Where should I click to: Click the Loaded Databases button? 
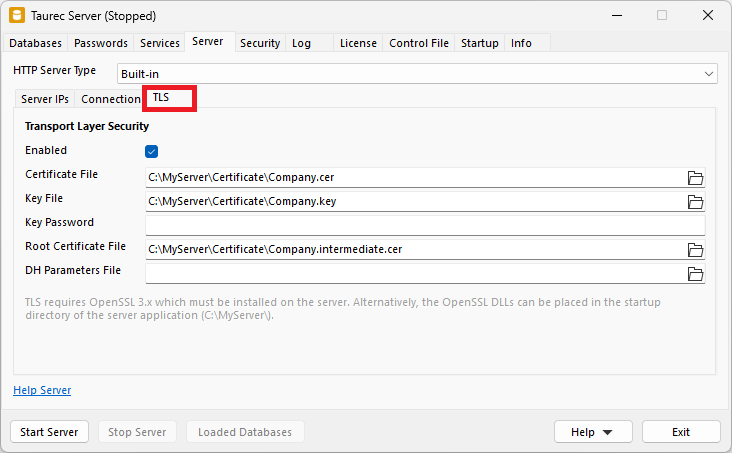point(245,432)
